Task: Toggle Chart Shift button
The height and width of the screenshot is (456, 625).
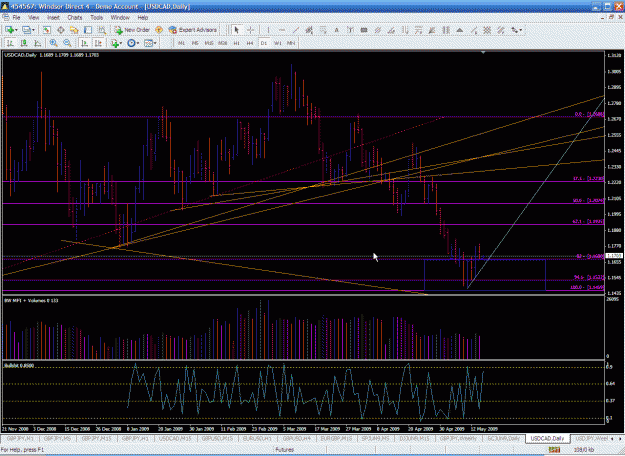Action: click(x=98, y=43)
